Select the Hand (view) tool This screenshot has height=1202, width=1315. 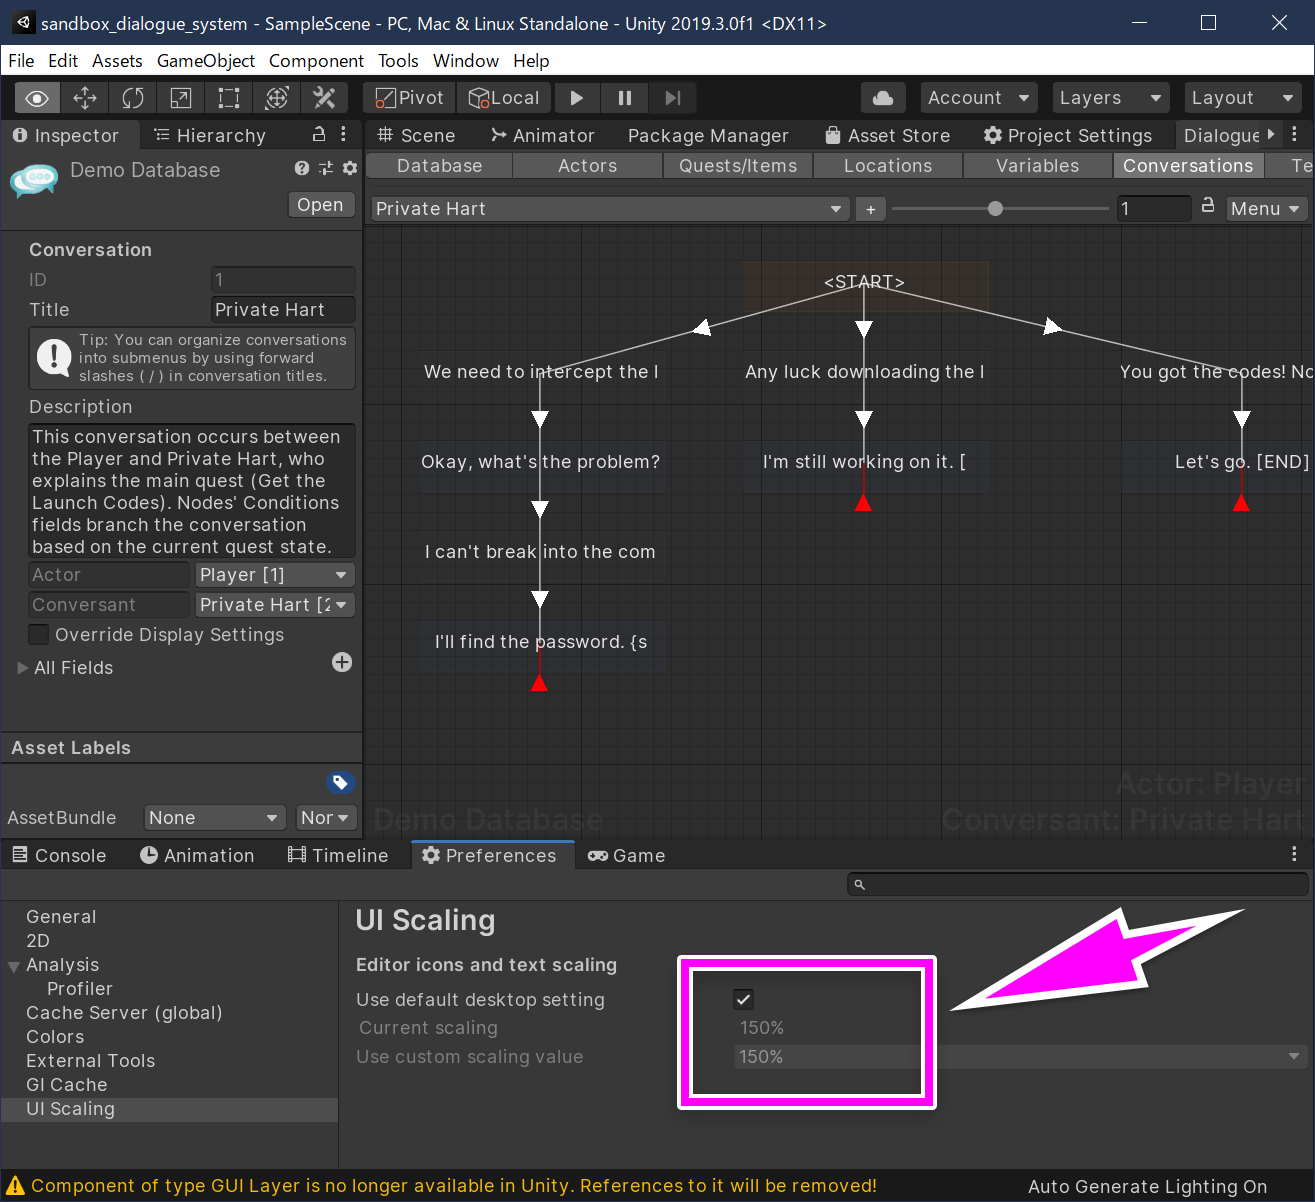click(x=37, y=98)
